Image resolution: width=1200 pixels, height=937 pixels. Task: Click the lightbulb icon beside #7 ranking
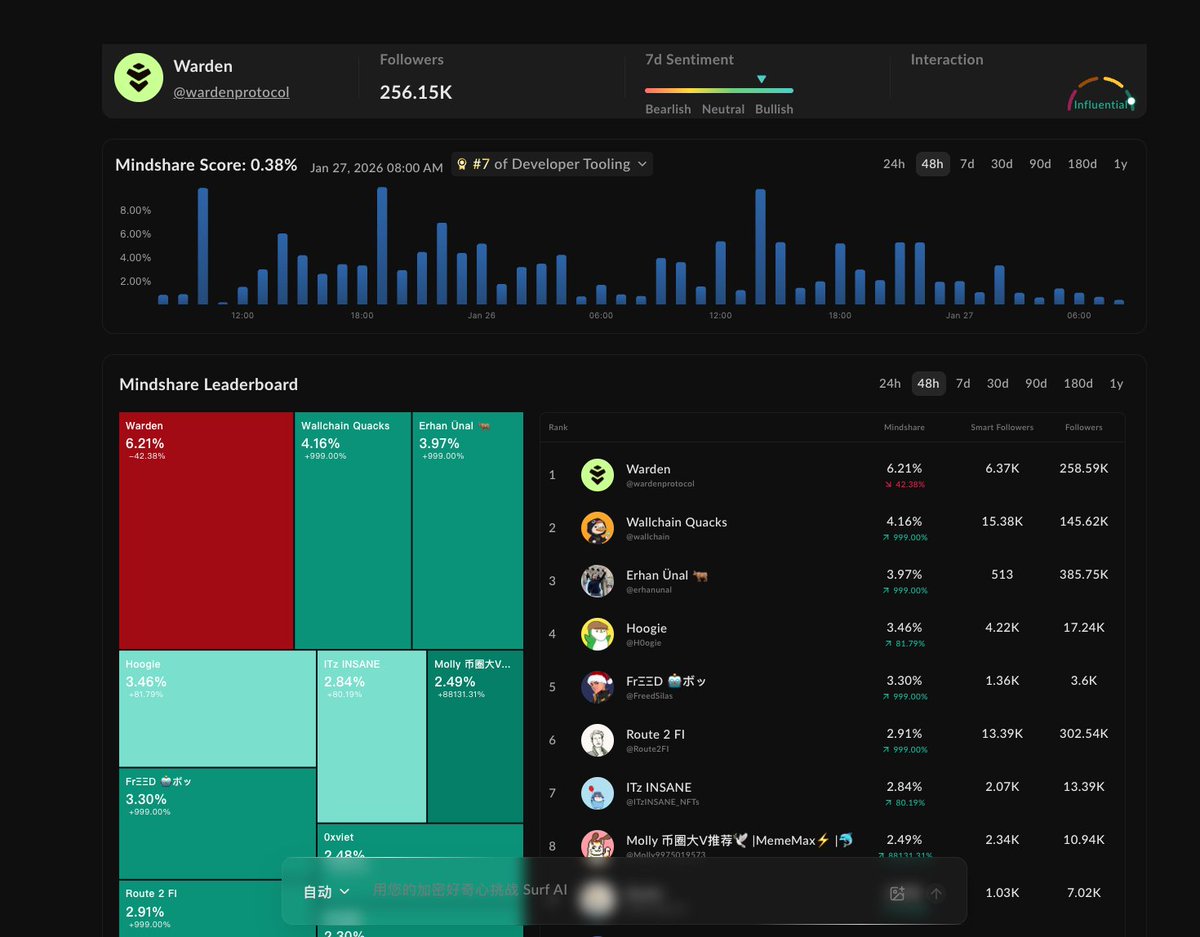(x=462, y=164)
